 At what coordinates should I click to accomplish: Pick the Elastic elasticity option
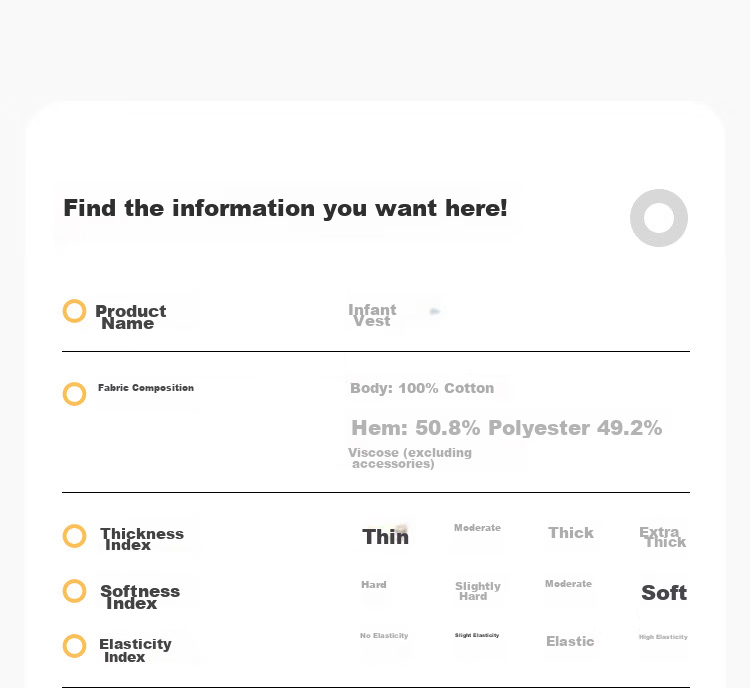(570, 641)
